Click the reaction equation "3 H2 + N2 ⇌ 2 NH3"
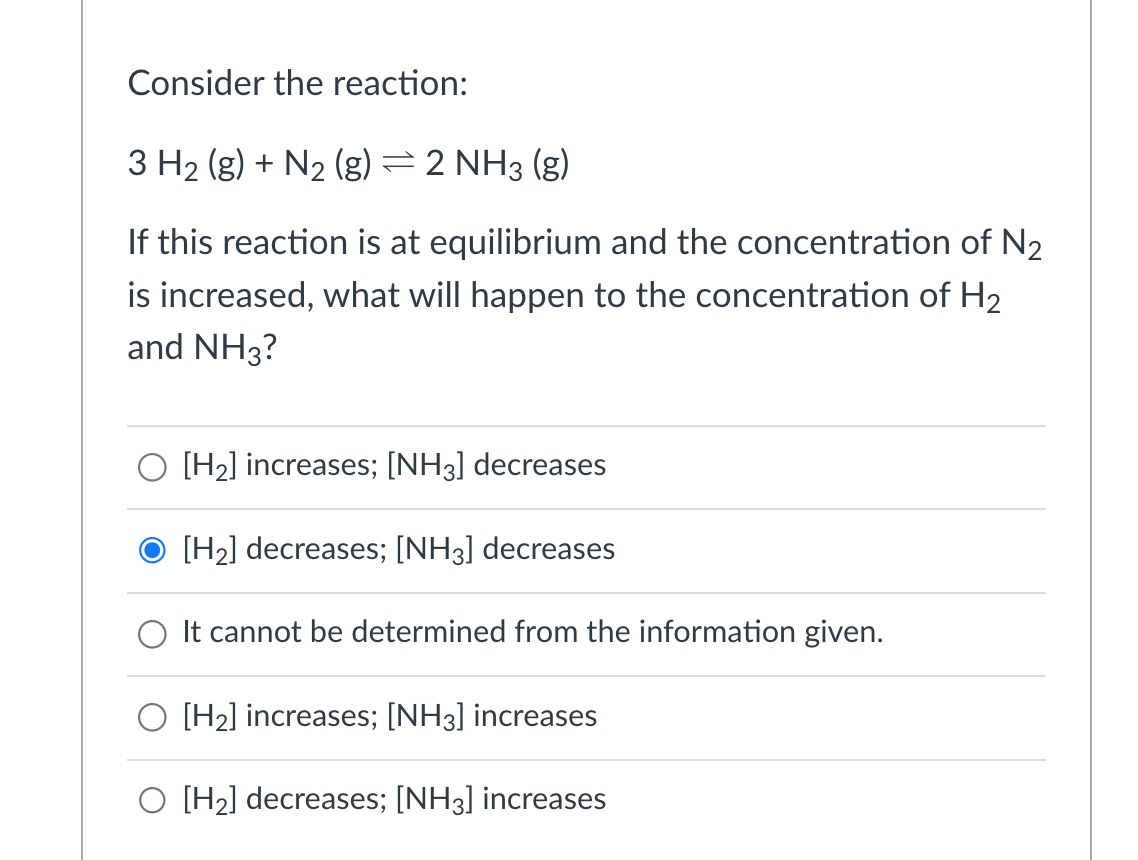Screen dimensions: 1138x860 pos(348,163)
